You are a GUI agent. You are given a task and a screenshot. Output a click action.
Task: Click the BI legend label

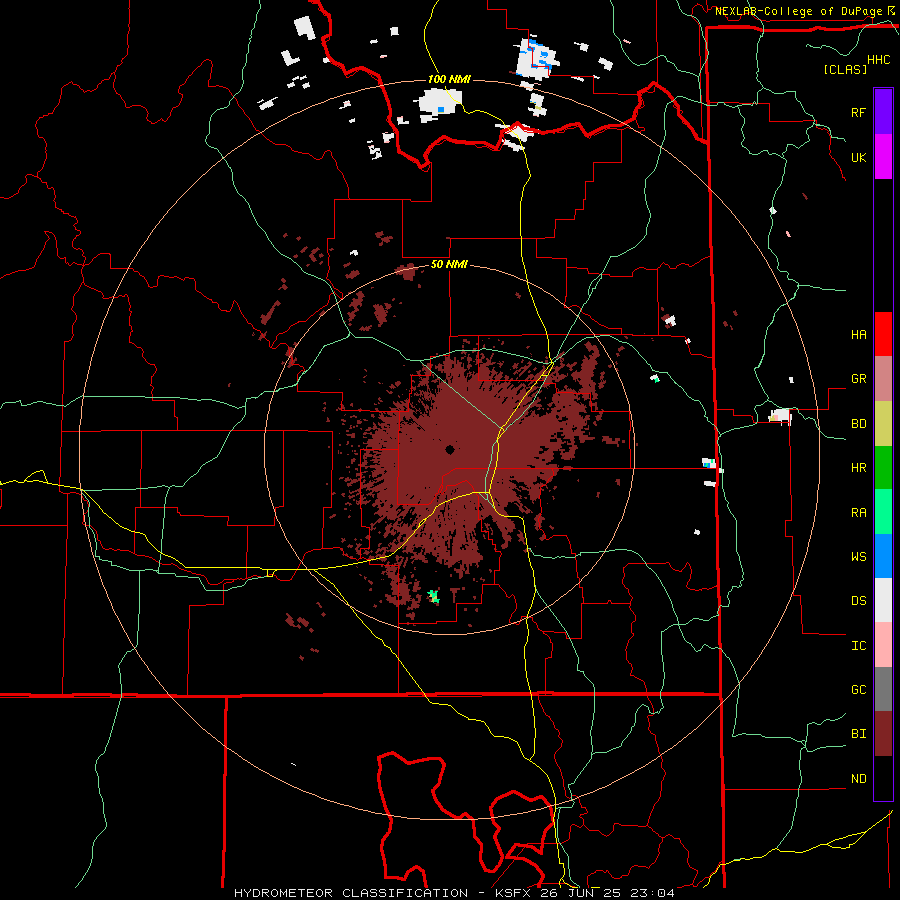(x=858, y=734)
